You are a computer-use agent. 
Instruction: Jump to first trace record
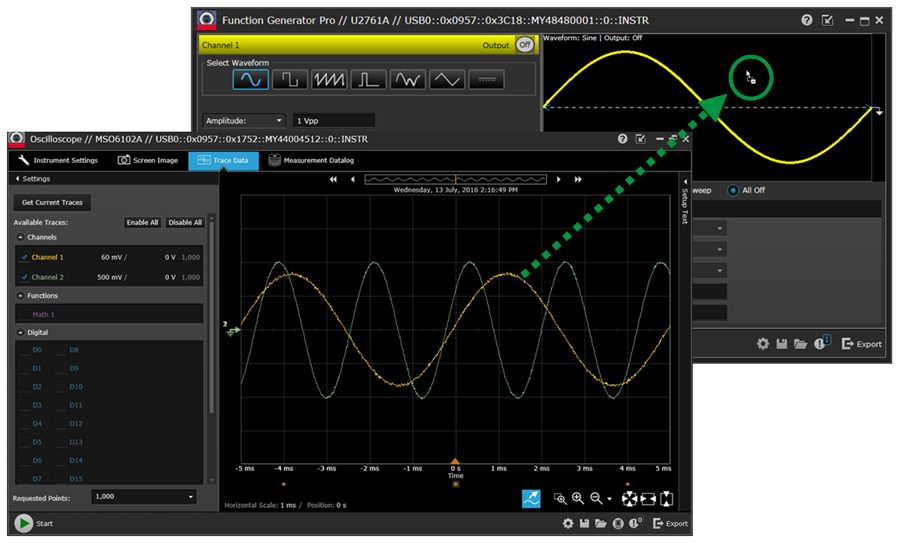[x=333, y=179]
